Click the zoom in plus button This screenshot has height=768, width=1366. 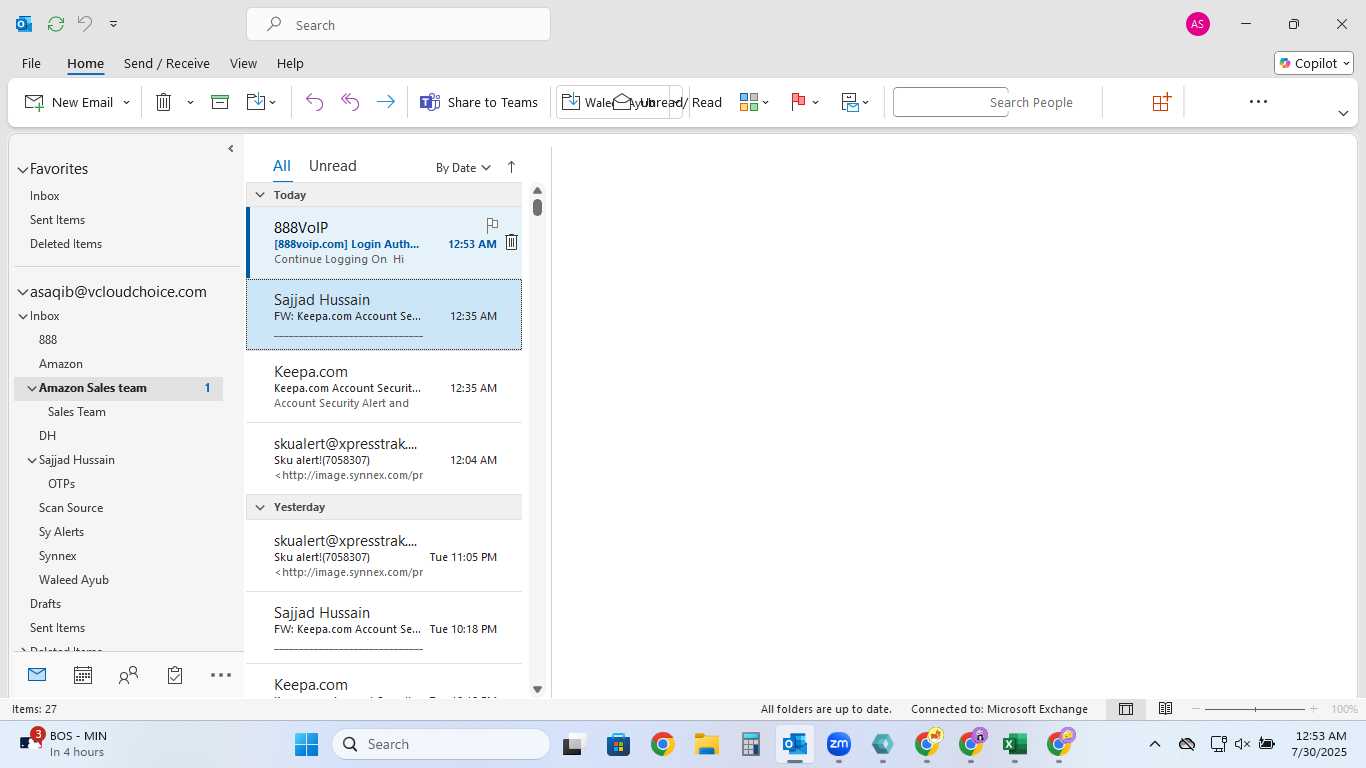(x=1314, y=709)
